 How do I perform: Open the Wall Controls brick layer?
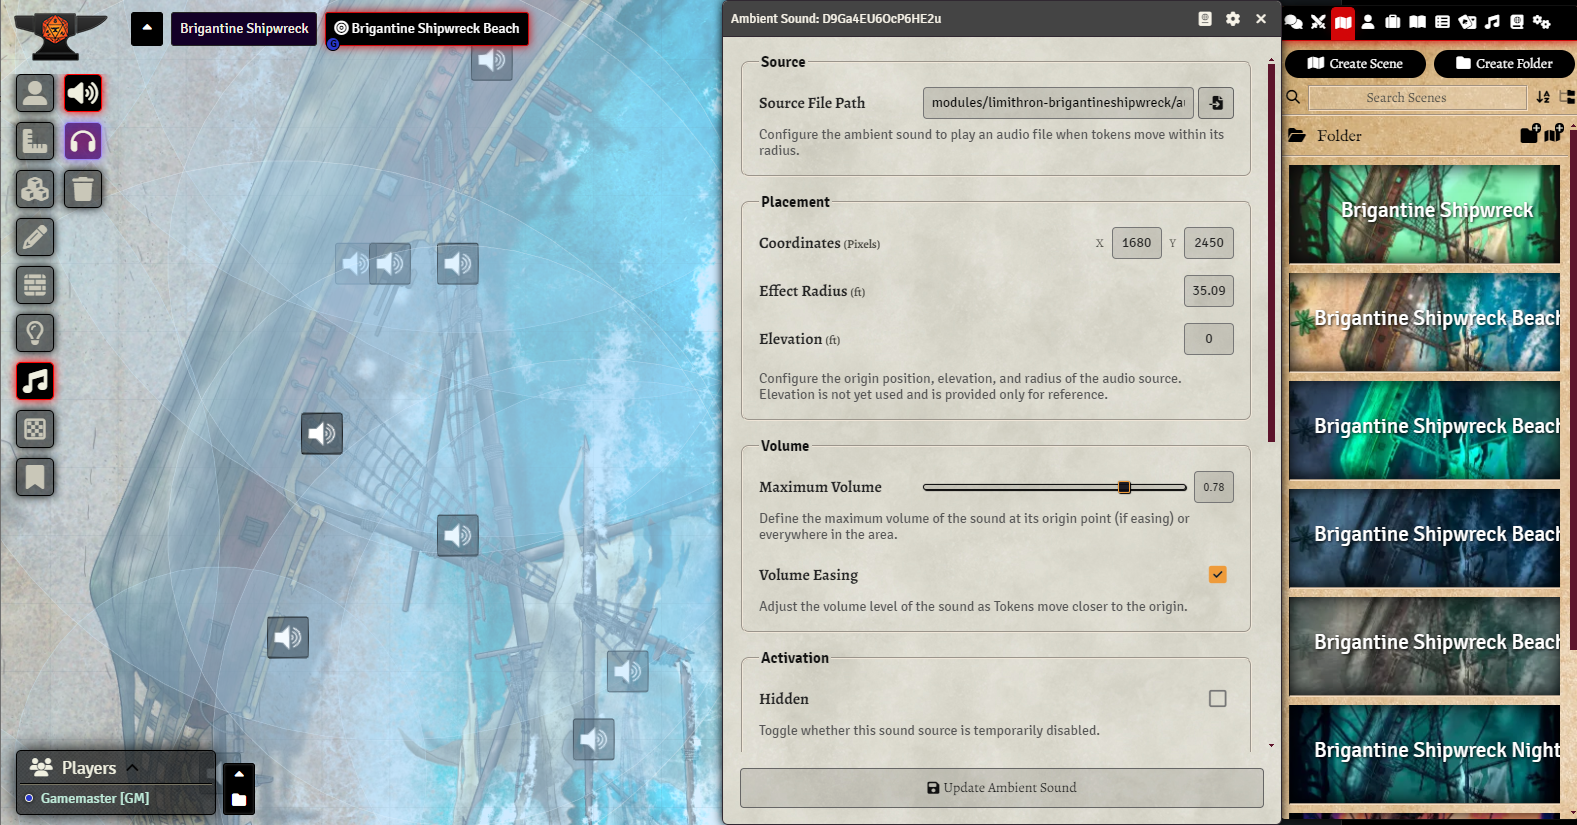tap(35, 285)
